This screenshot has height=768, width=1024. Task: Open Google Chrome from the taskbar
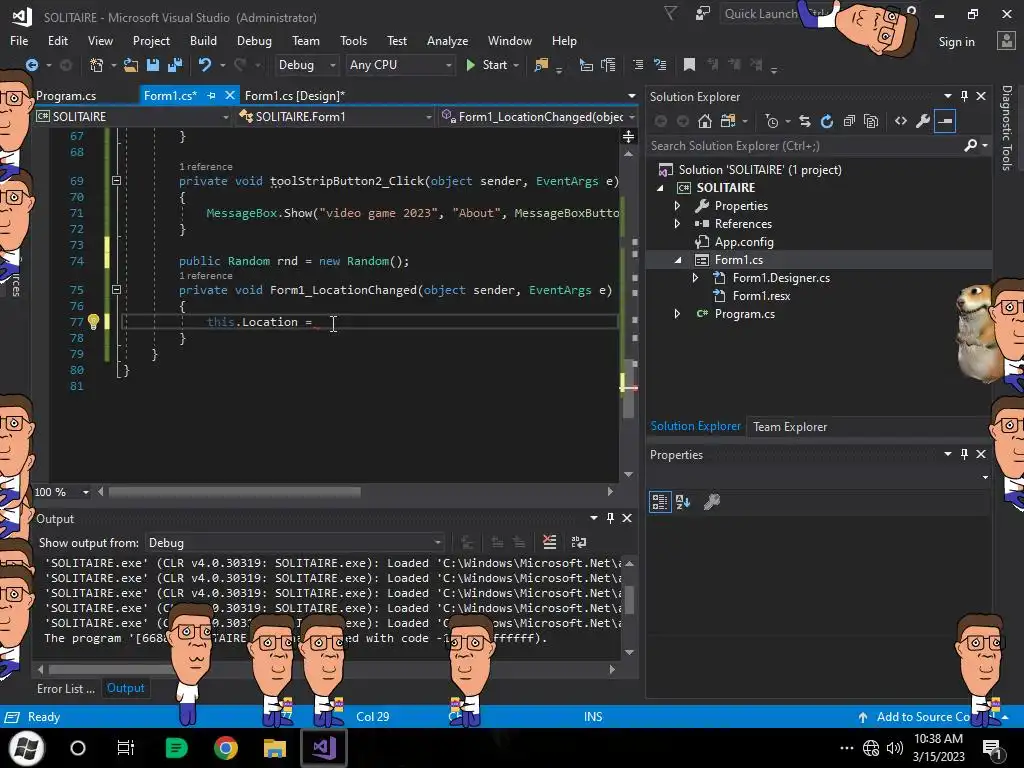(225, 748)
